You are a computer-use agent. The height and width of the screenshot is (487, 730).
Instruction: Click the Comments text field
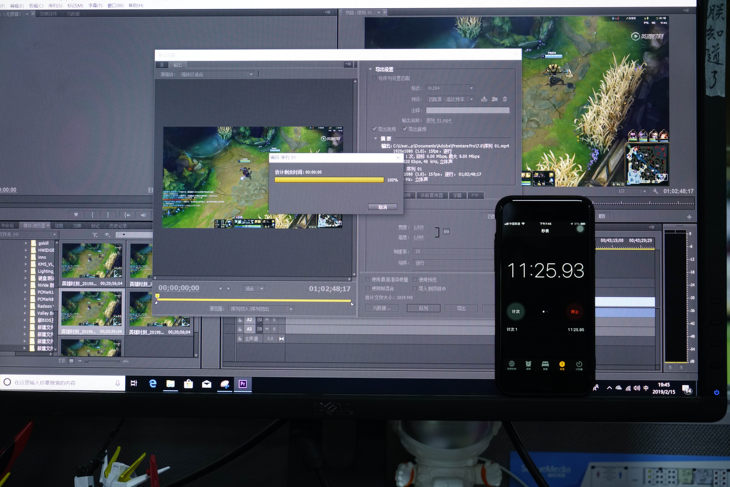467,110
